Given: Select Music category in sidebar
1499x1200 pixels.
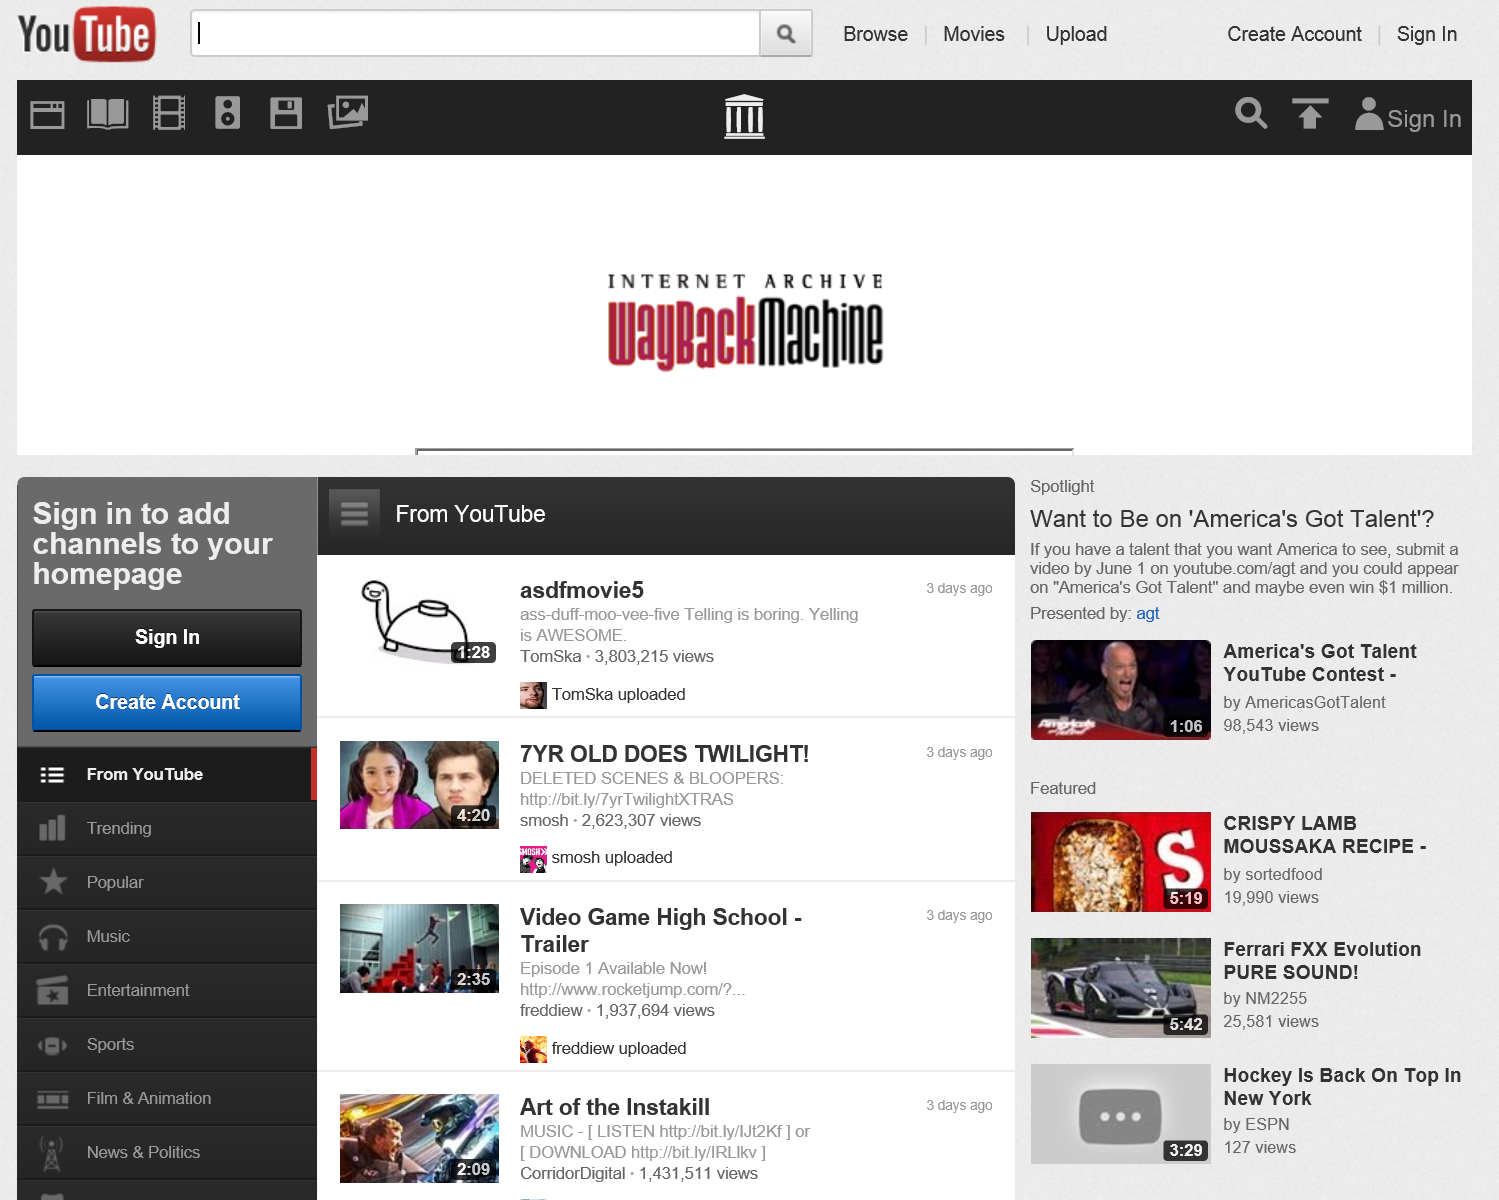Looking at the screenshot, I should pyautogui.click(x=108, y=936).
